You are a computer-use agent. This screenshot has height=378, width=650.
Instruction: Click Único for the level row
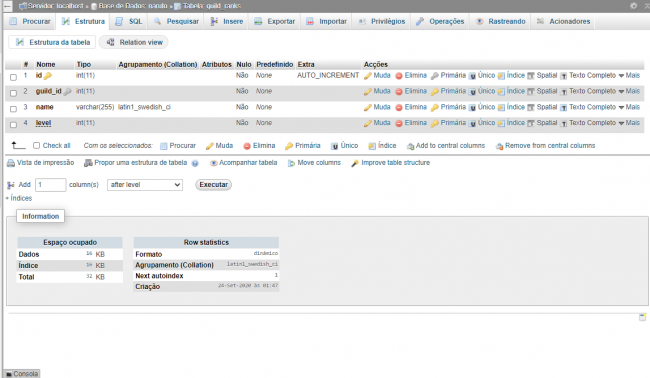(x=482, y=123)
